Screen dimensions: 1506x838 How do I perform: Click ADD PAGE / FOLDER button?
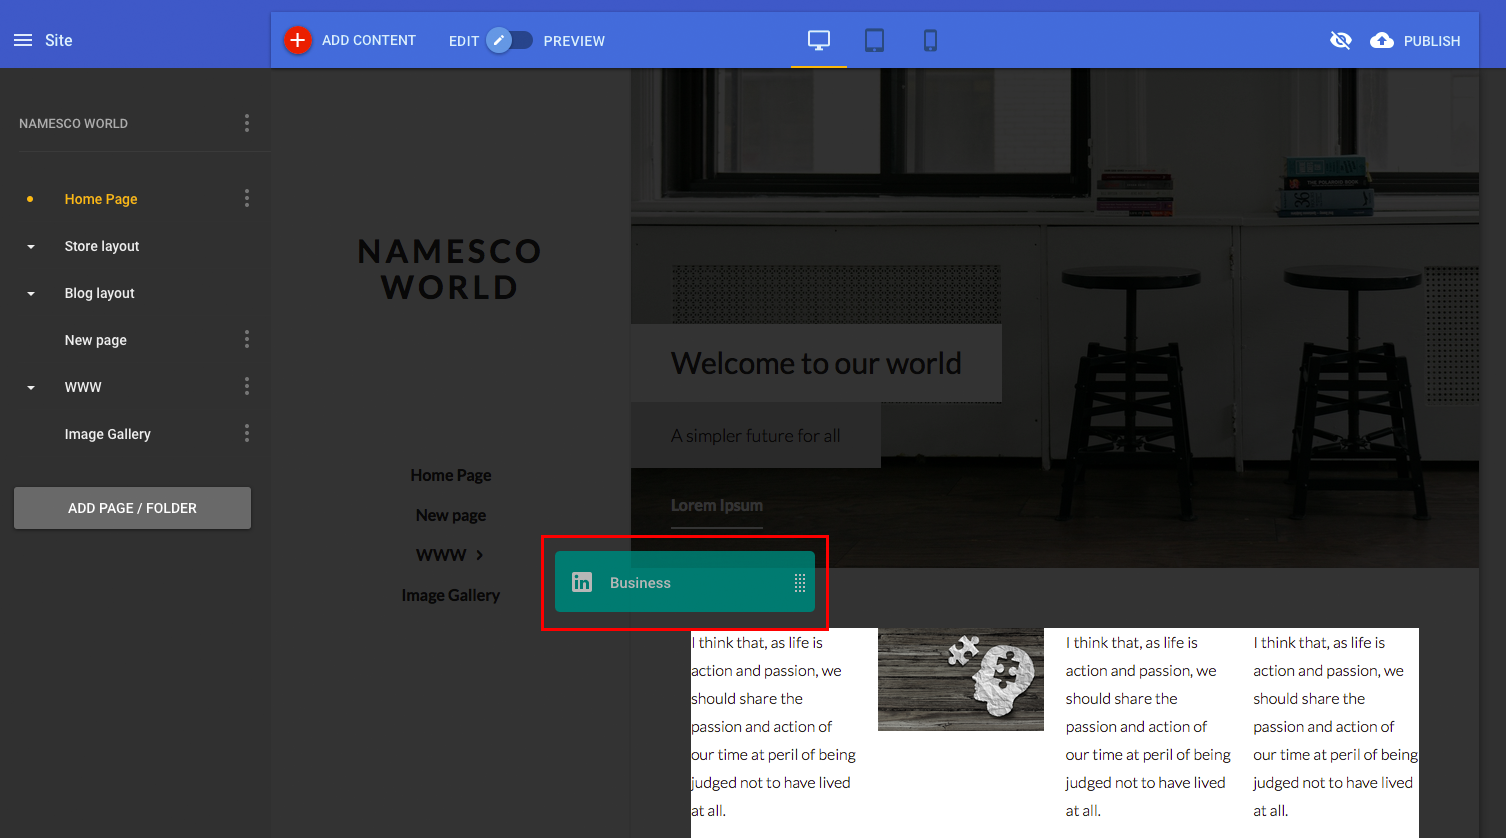coord(132,508)
